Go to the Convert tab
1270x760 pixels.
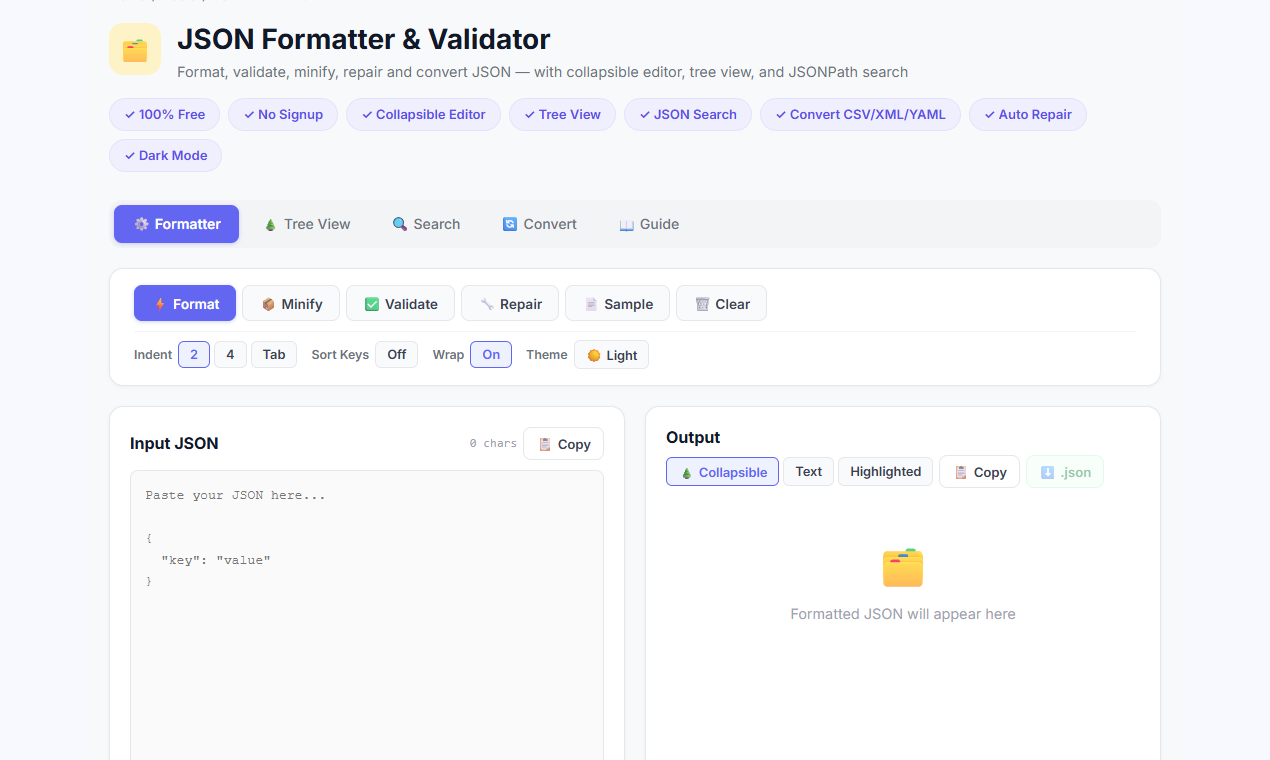[540, 224]
